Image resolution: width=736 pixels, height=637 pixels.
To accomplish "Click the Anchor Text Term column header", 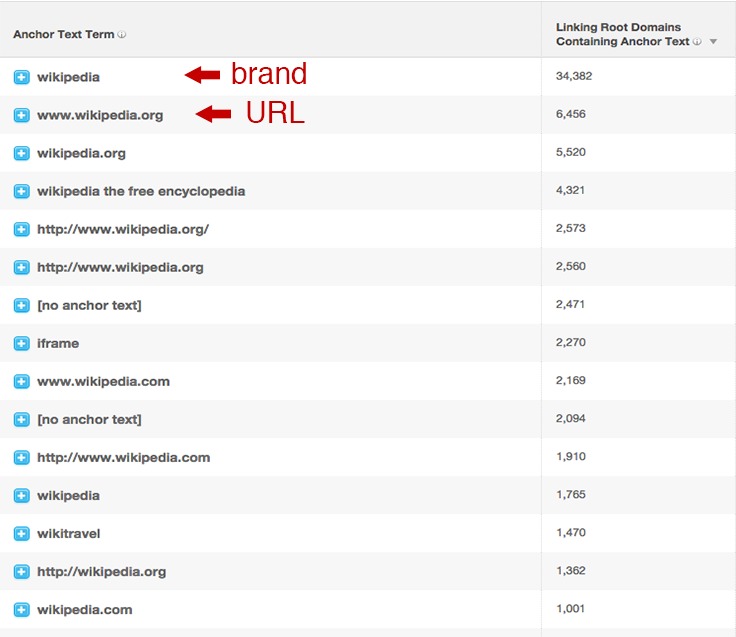I will (63, 35).
